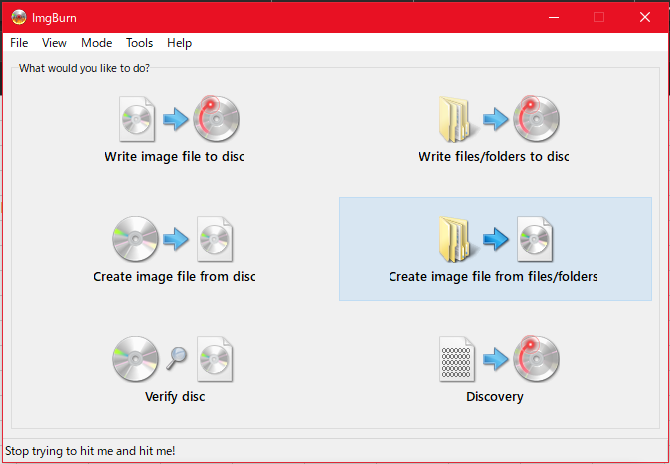Click the blue arrow in Write image file to disc
This screenshot has width=670, height=464.
pos(176,118)
